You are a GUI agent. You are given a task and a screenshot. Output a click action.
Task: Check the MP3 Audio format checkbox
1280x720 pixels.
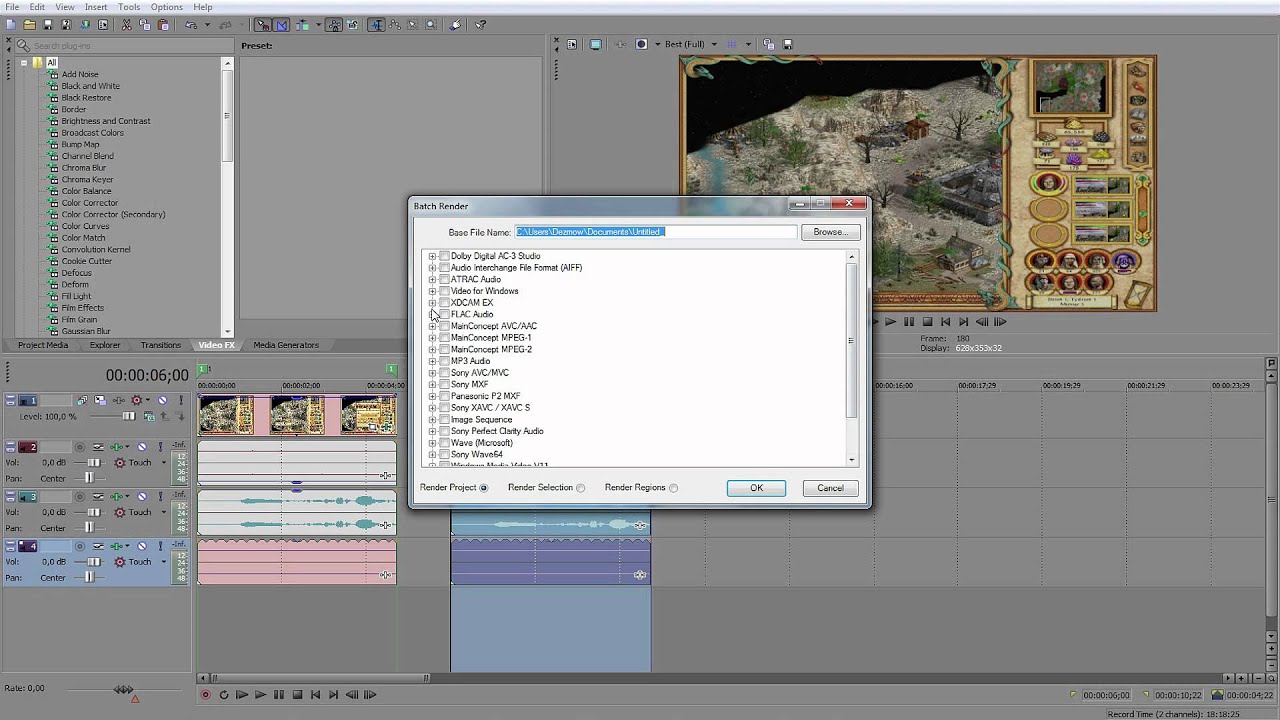coord(444,361)
